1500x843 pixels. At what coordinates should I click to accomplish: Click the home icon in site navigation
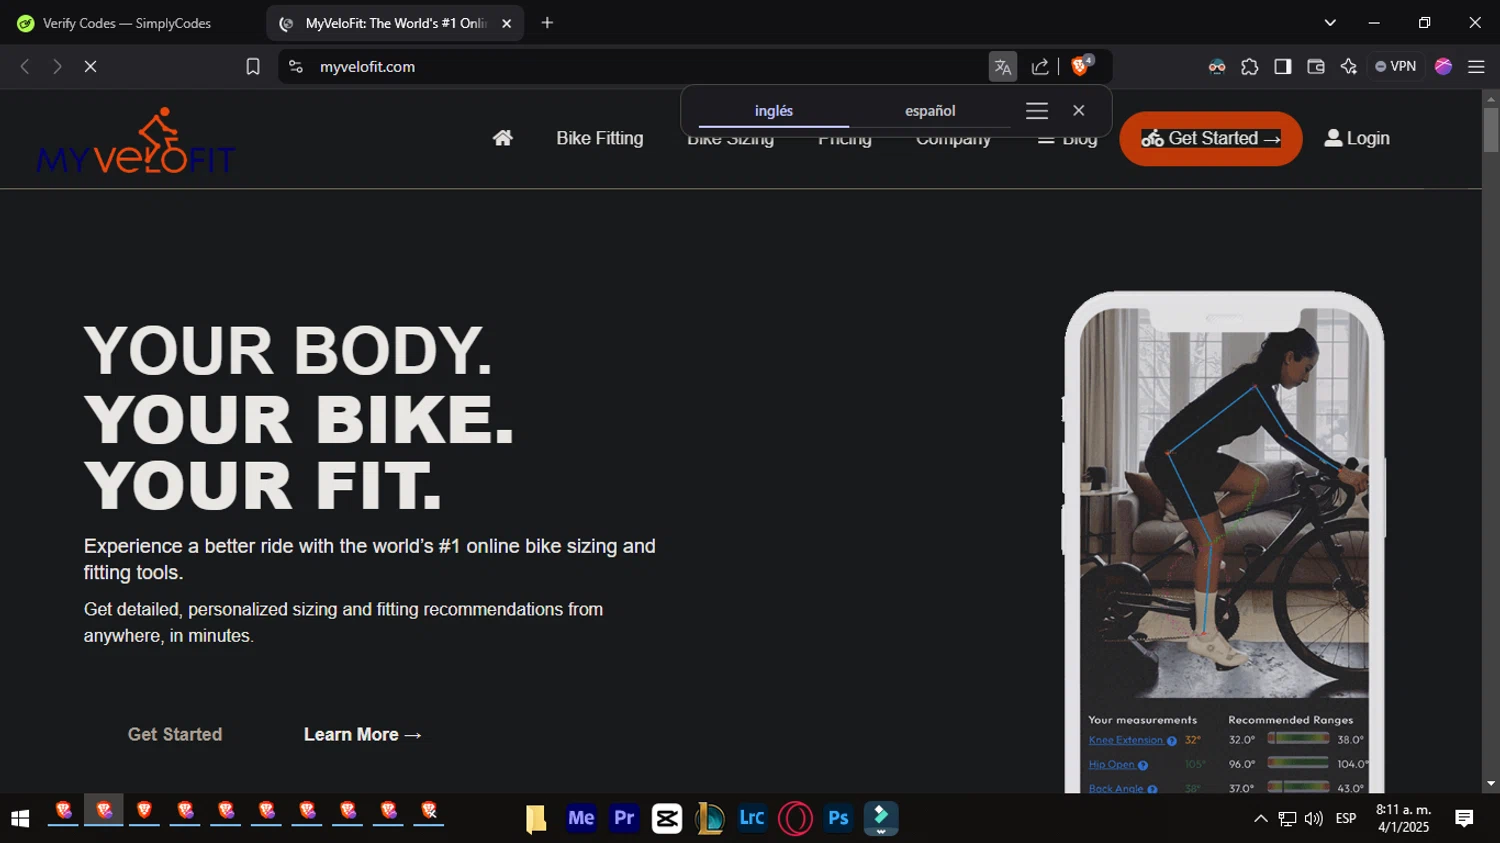pos(502,138)
